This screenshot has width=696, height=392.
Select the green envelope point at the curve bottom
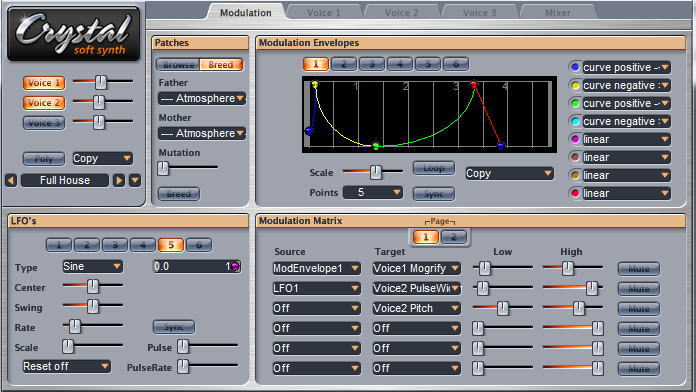376,146
